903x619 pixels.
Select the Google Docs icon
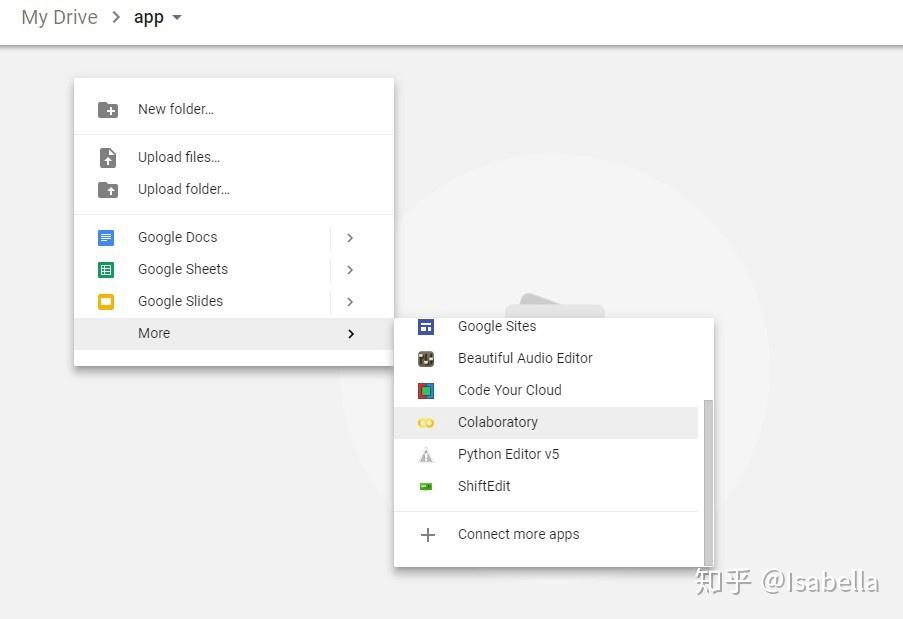point(107,237)
